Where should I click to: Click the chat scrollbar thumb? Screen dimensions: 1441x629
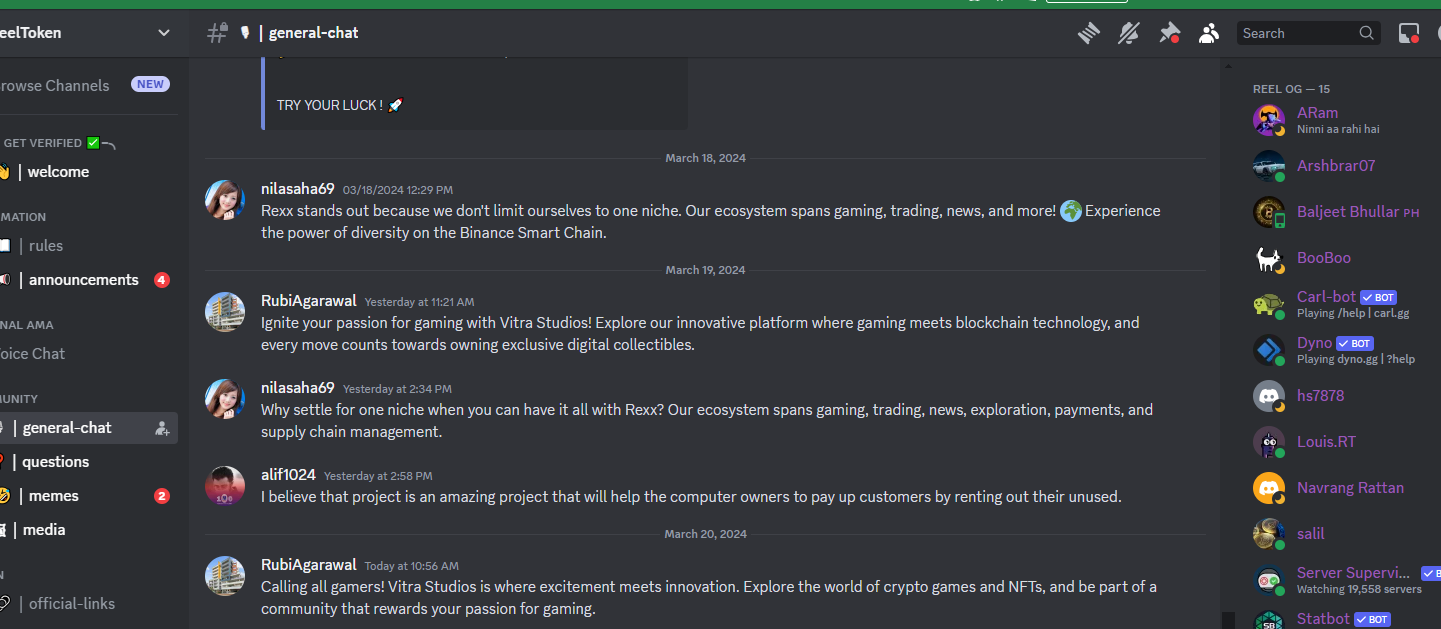1226,621
